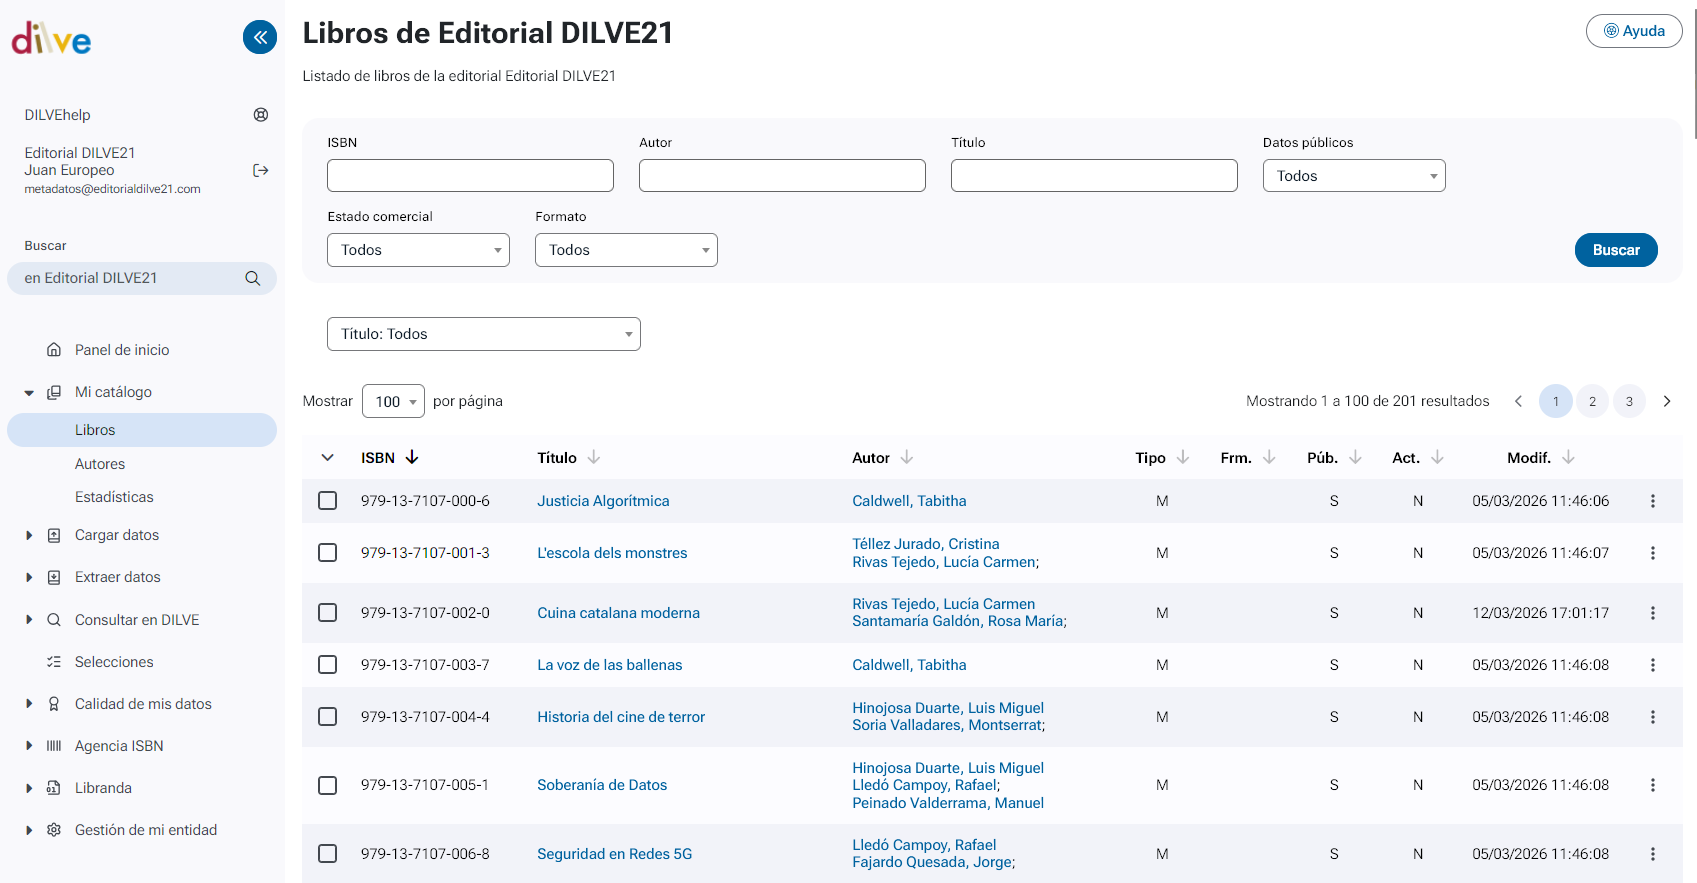Open the book Seguridad en Redes 5G
This screenshot has height=883, width=1697.
(614, 854)
